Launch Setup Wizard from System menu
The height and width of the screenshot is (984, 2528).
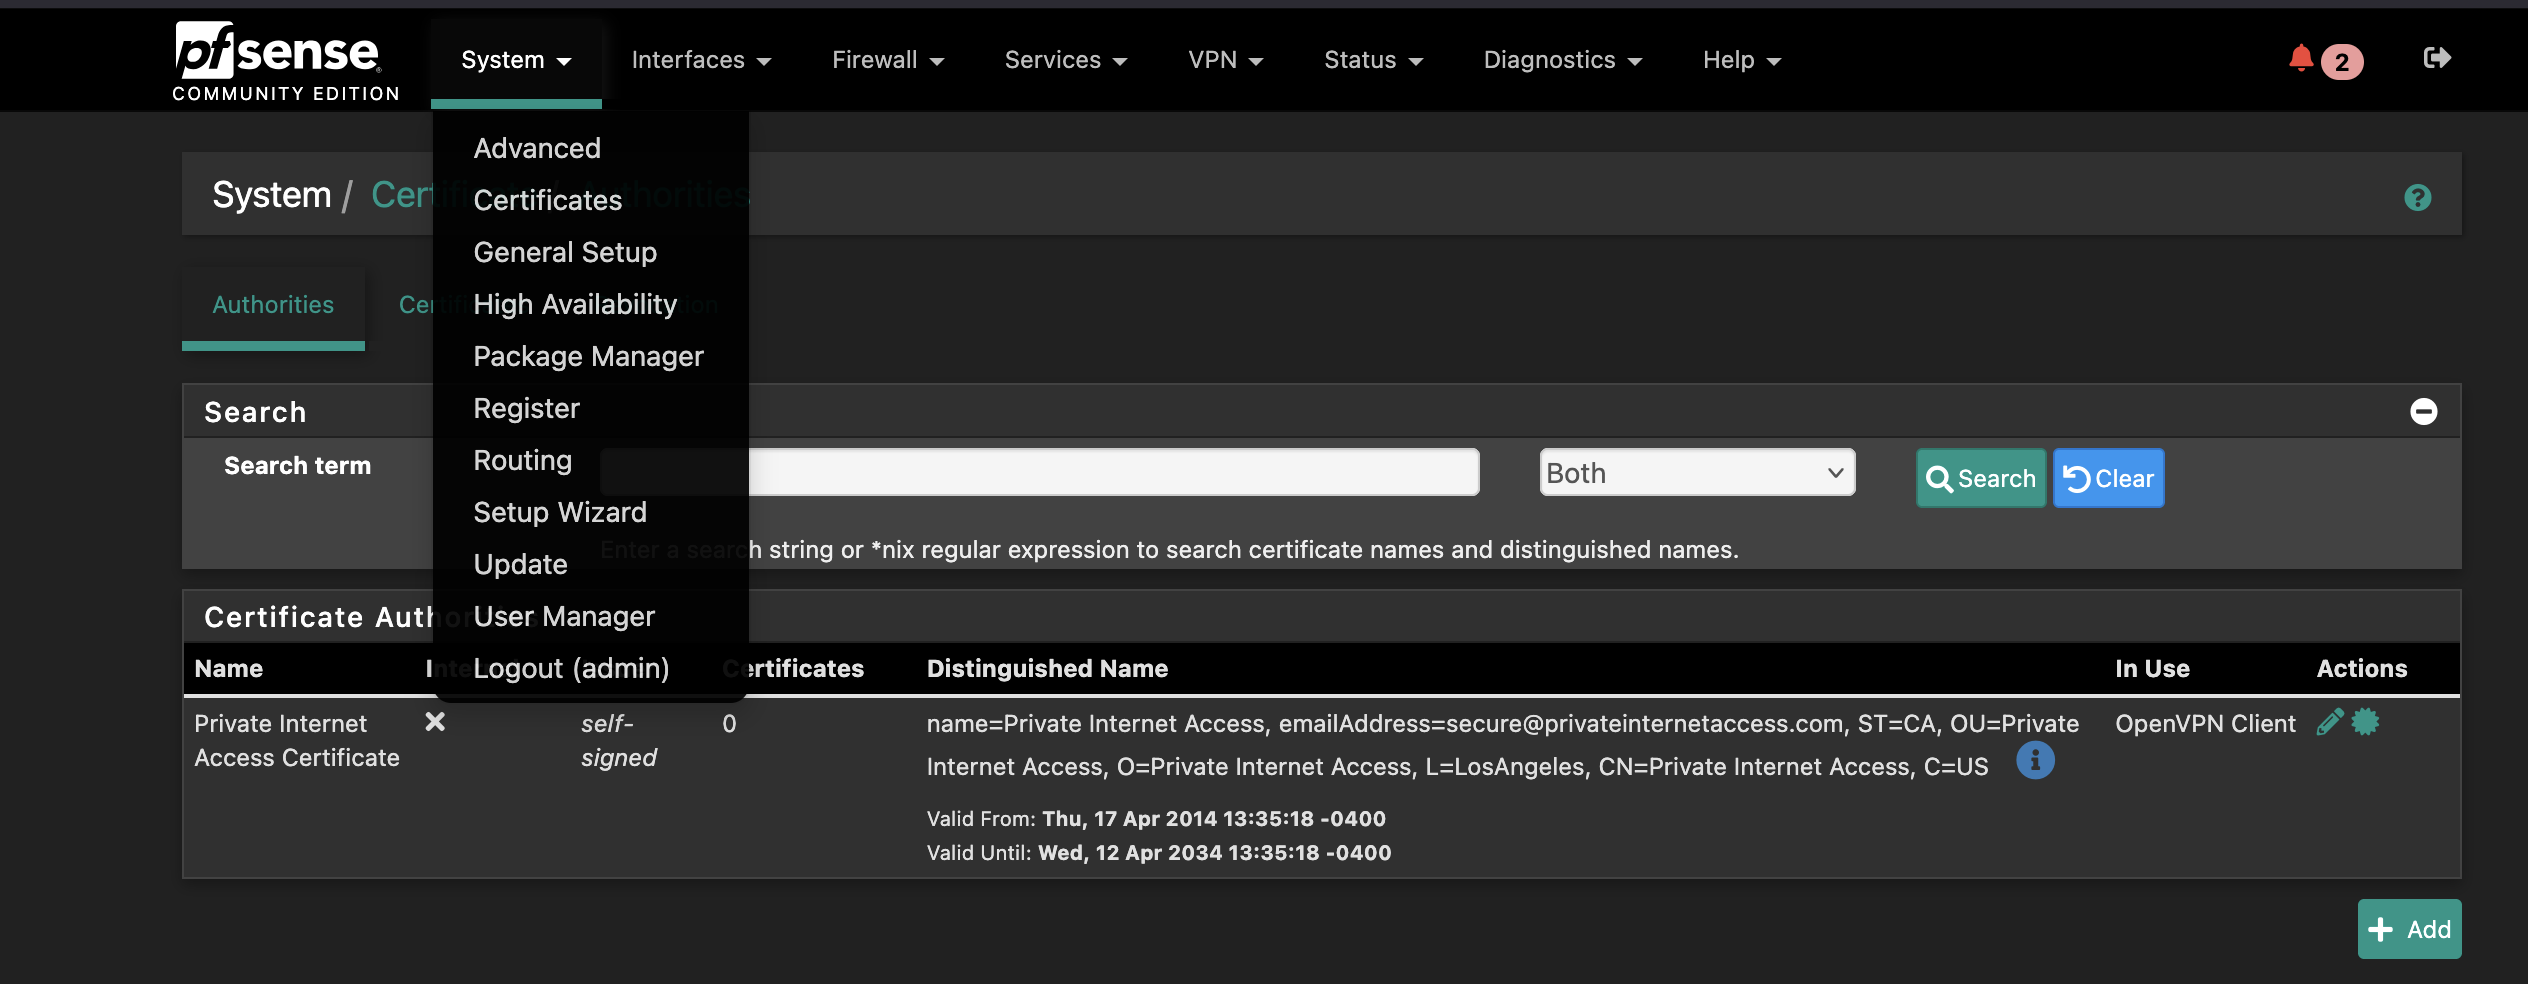click(560, 512)
